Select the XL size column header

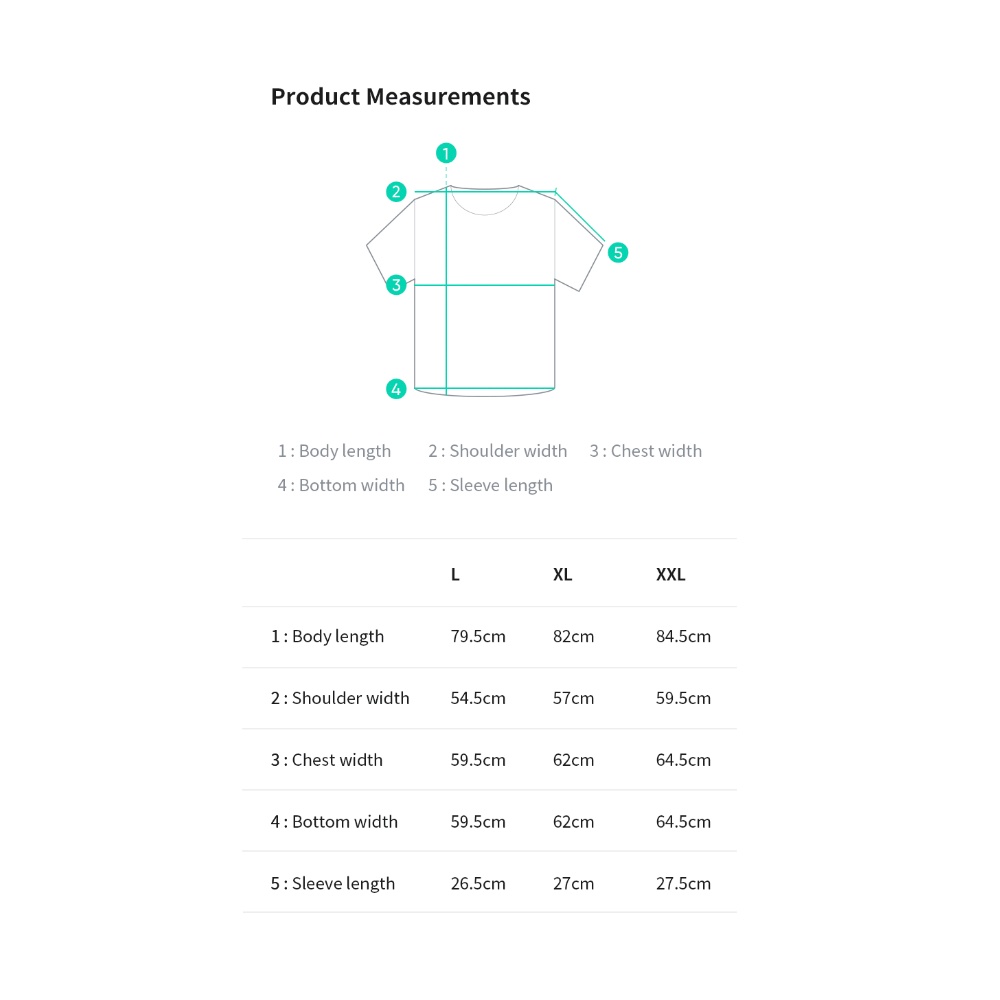point(562,575)
